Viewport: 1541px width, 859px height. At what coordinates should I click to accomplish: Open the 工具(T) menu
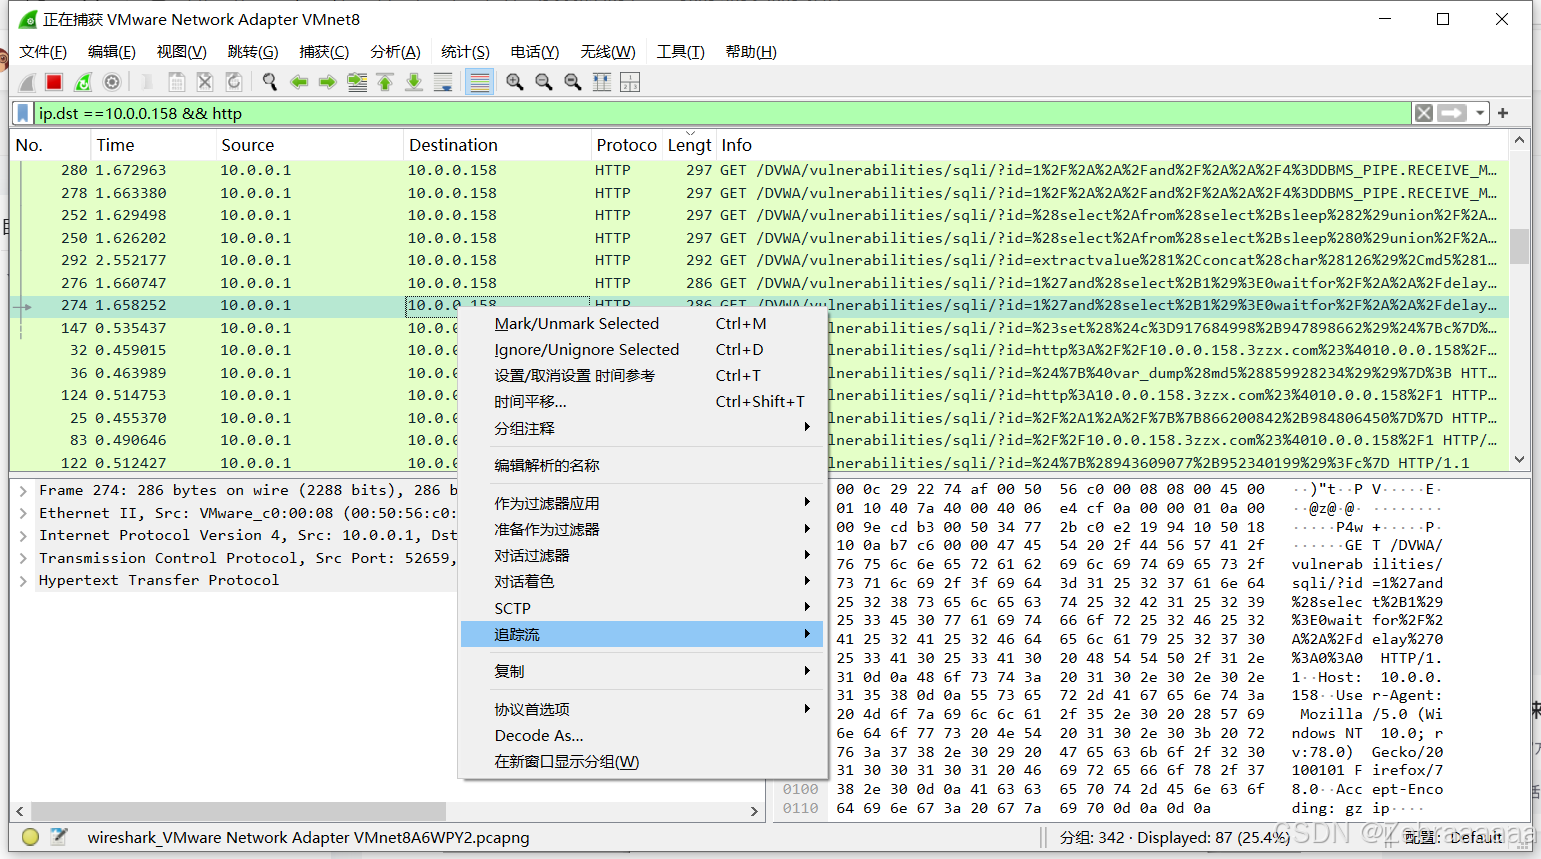point(680,52)
